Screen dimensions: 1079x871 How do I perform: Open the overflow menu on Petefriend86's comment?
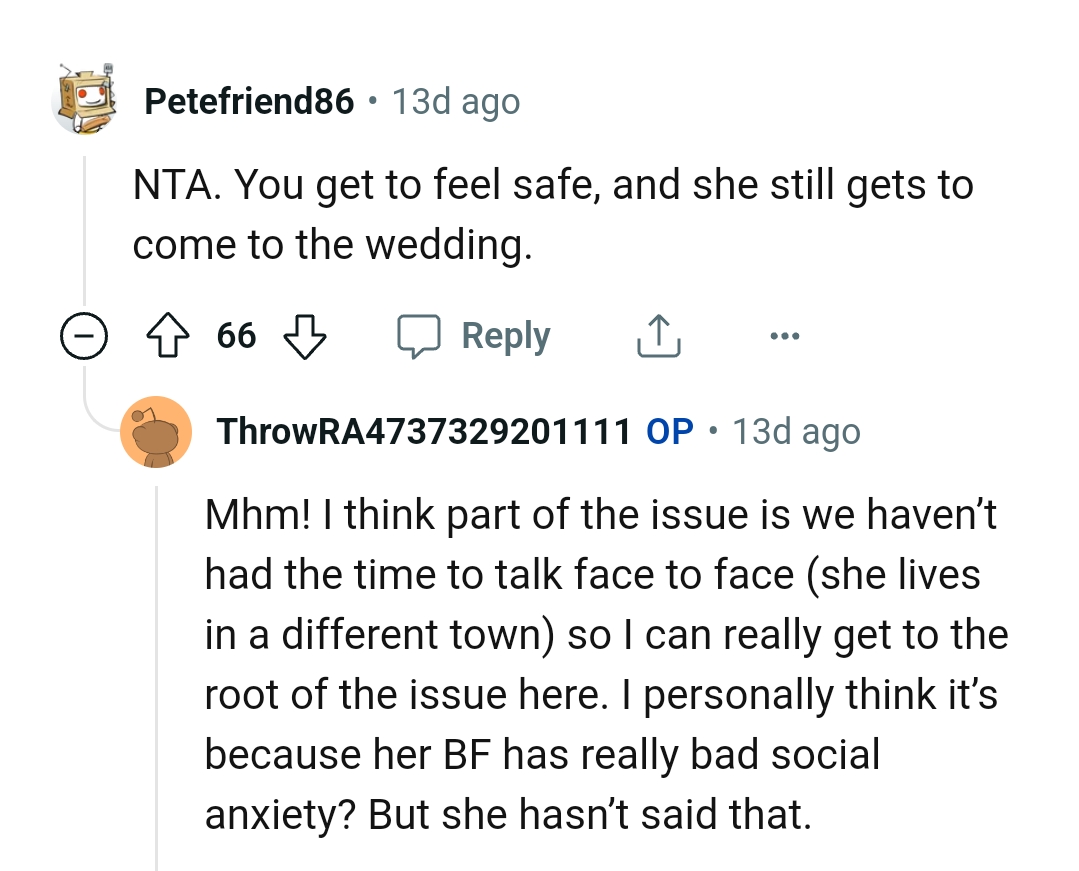click(x=784, y=336)
